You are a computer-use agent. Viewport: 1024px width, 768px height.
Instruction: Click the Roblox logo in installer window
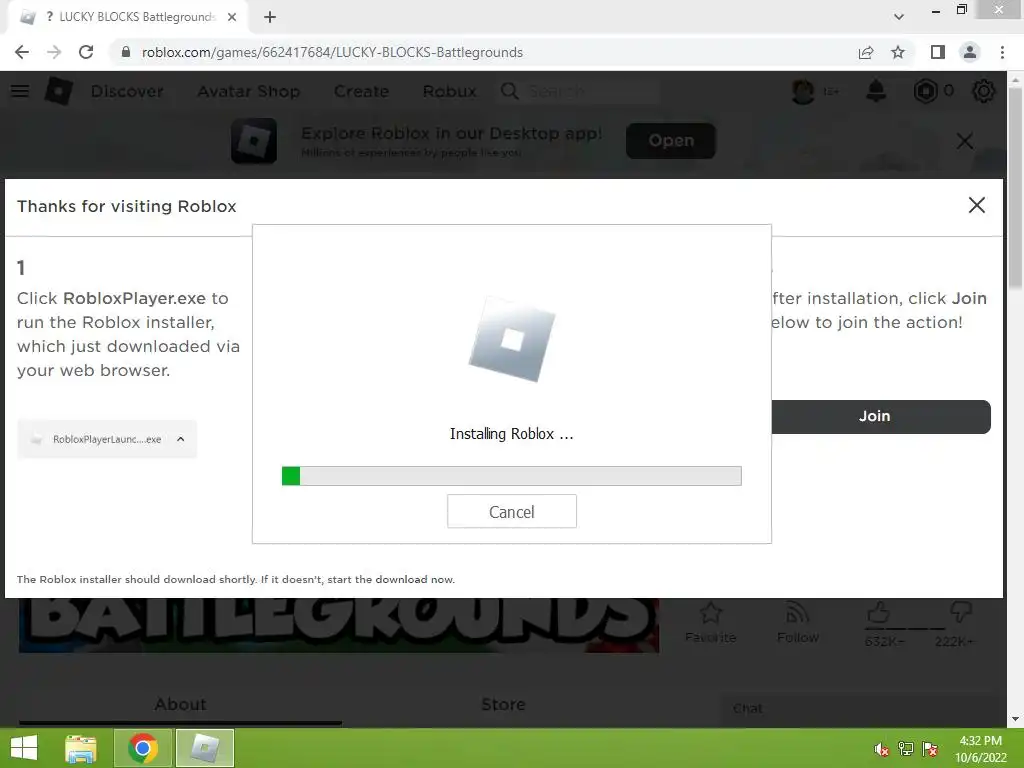pyautogui.click(x=512, y=339)
